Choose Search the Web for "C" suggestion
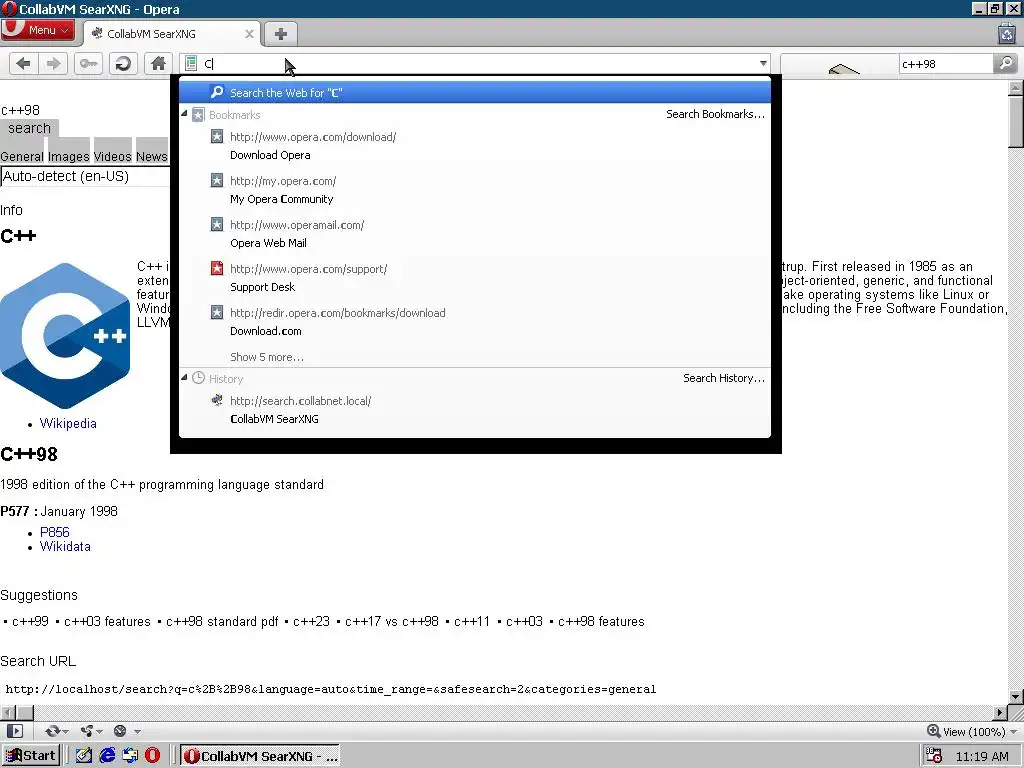The height and width of the screenshot is (768, 1024). coord(475,92)
